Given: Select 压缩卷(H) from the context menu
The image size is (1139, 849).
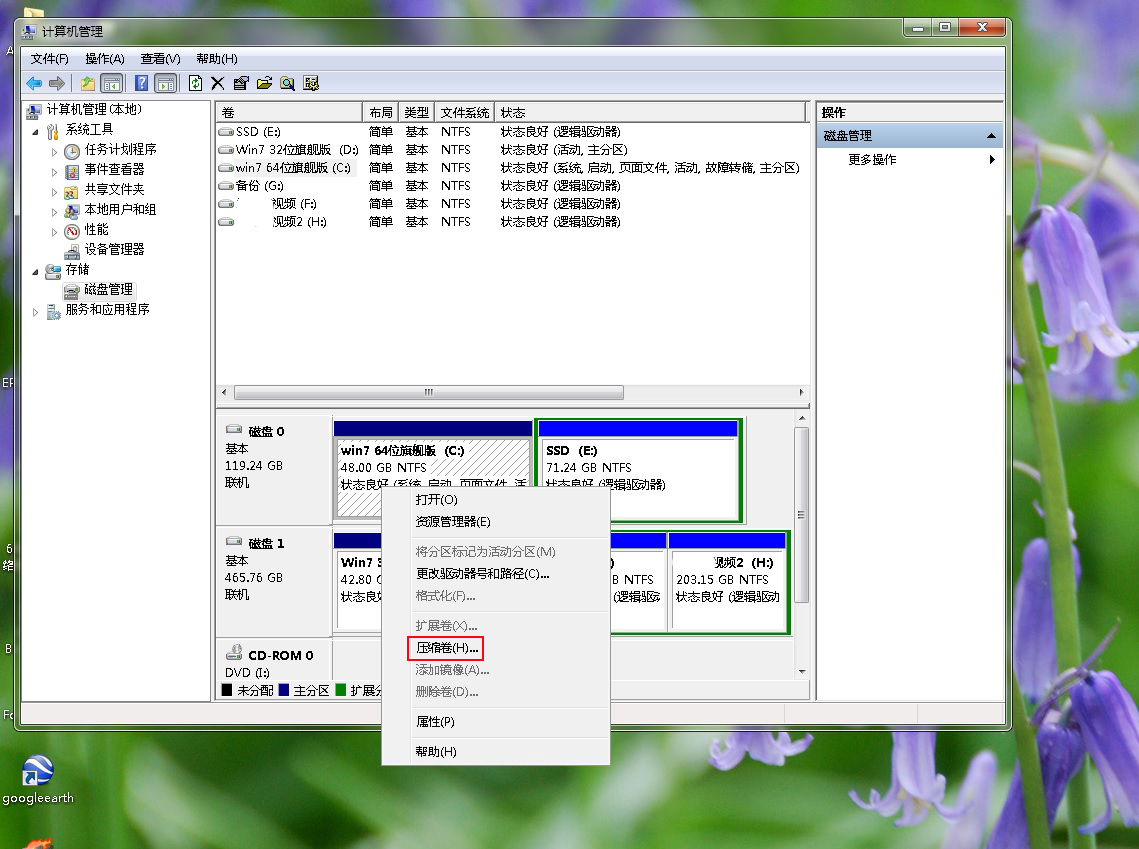Looking at the screenshot, I should [444, 647].
